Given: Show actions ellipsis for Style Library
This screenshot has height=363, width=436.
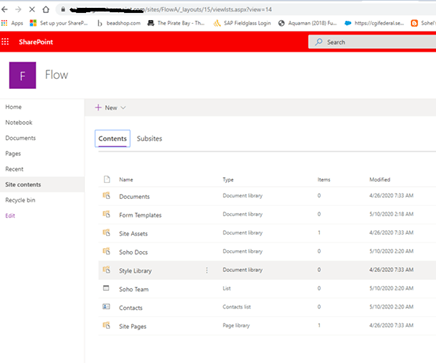Looking at the screenshot, I should [x=207, y=270].
